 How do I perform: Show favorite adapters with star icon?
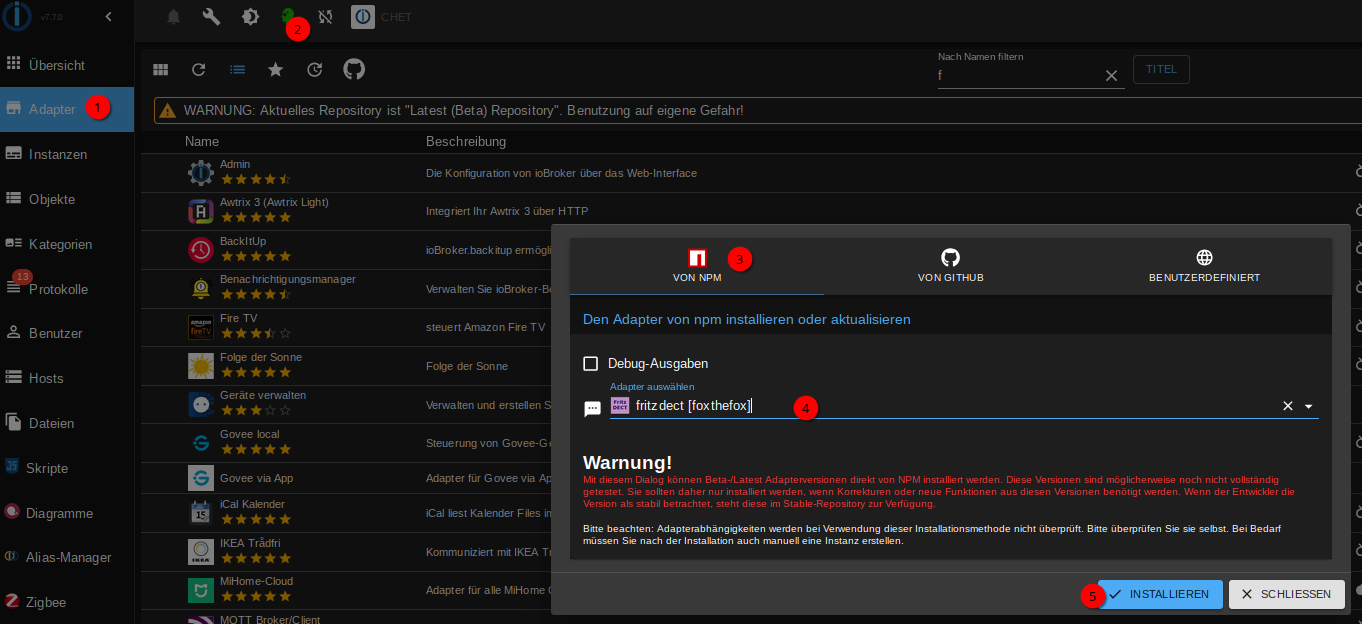click(275, 70)
